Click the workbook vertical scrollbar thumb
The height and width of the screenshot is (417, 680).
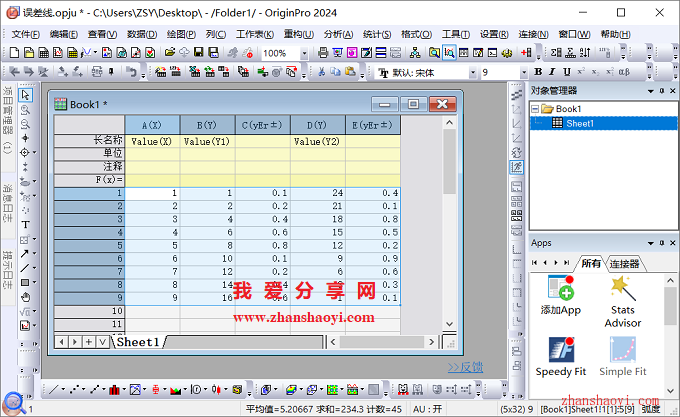point(450,161)
